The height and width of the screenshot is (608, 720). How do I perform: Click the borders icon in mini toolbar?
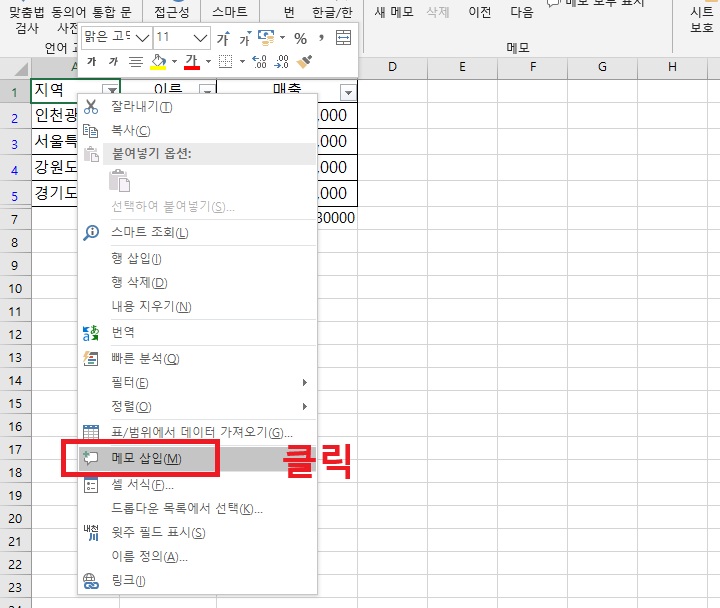[x=225, y=62]
